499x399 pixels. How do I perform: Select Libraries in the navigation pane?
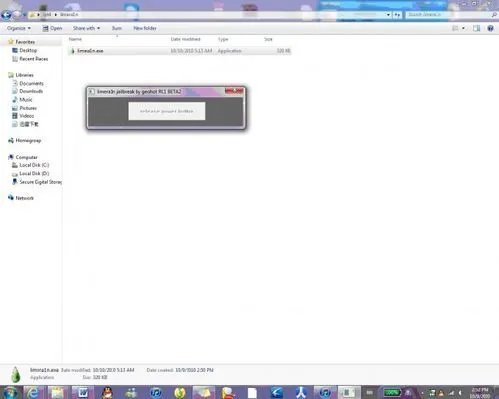(x=24, y=75)
